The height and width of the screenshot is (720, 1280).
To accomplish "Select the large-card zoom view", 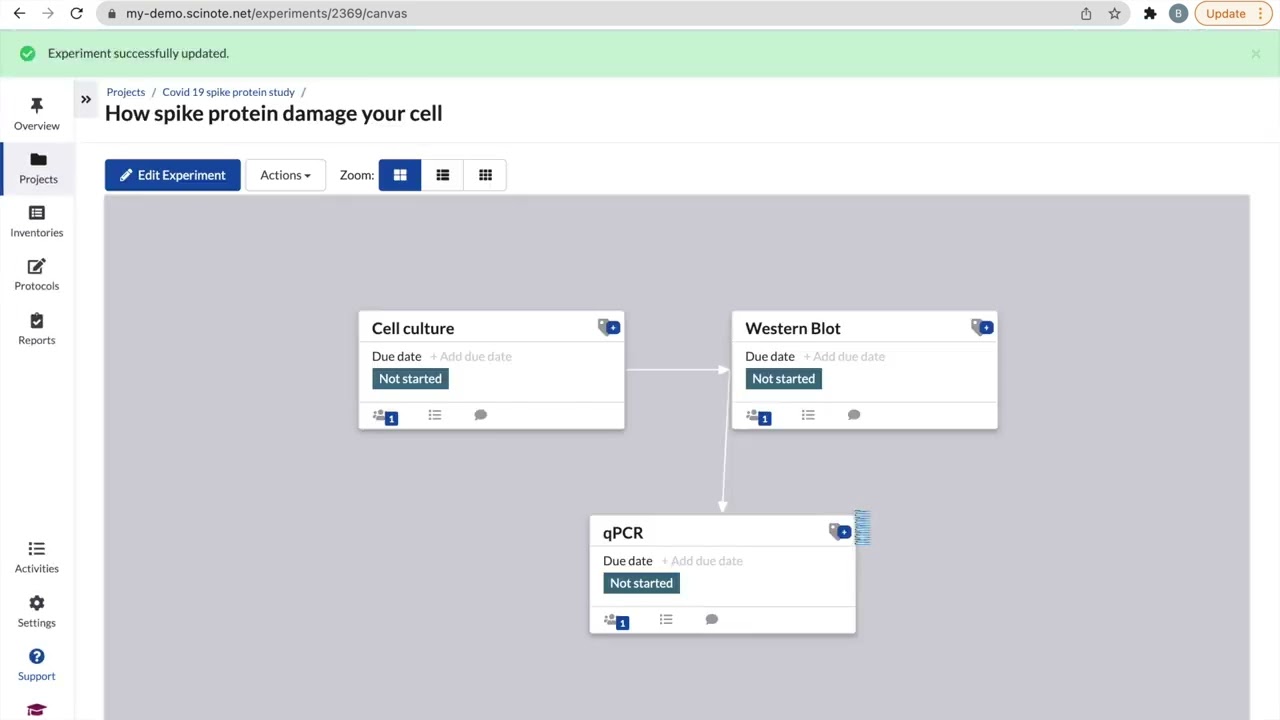I will click(400, 175).
